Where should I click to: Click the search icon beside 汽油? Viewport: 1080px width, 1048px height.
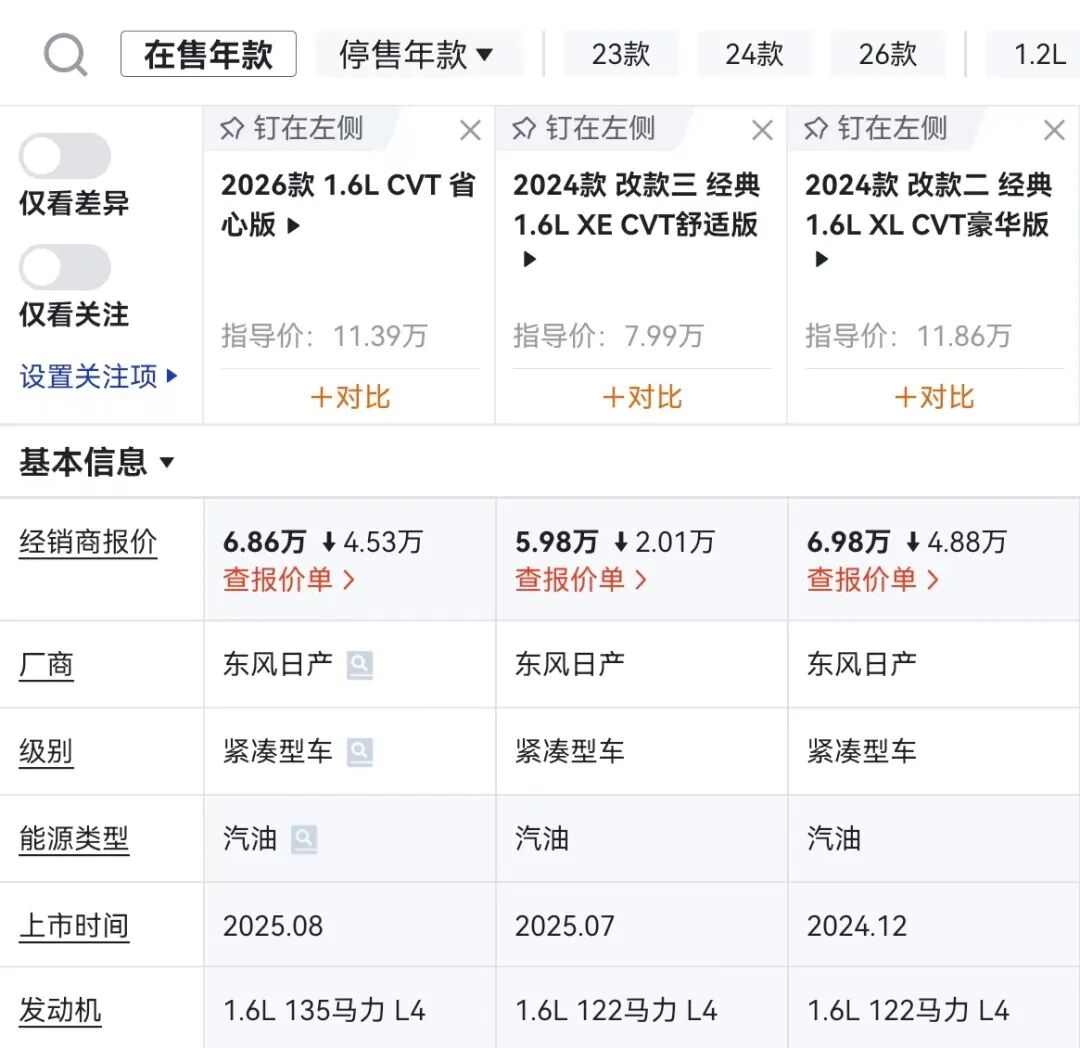(304, 839)
